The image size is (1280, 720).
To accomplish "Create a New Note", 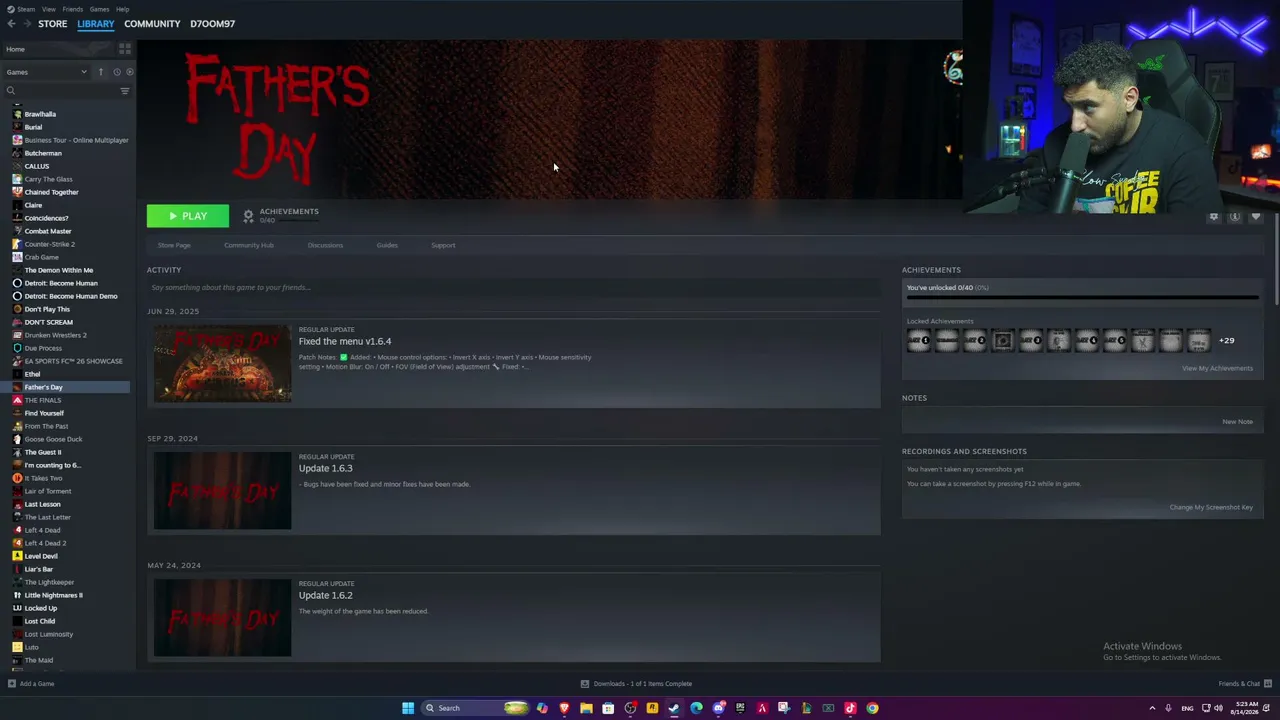I will click(x=1237, y=421).
